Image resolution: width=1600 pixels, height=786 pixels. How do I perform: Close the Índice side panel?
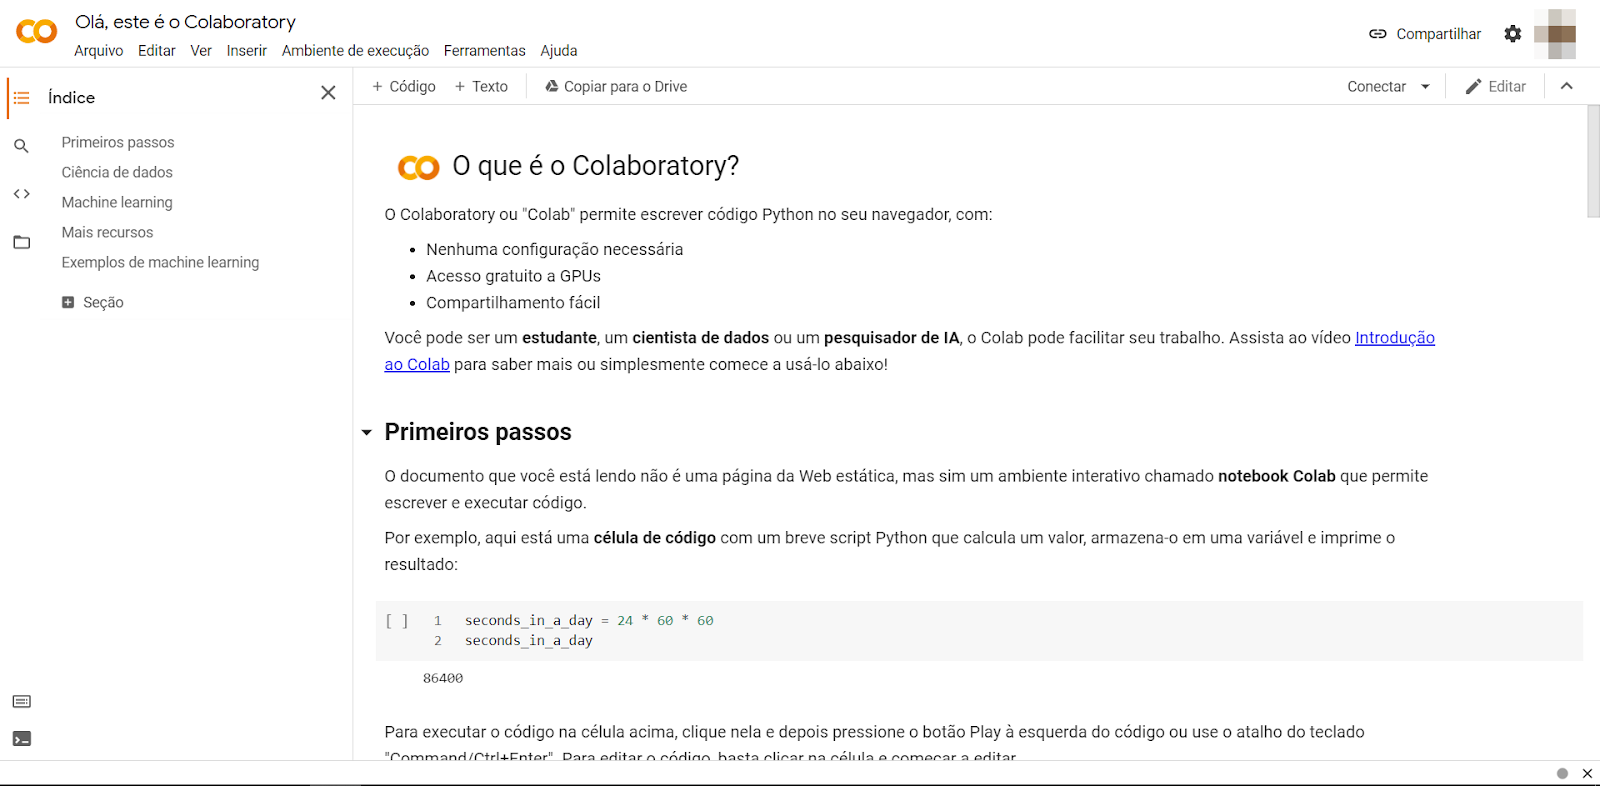tap(328, 93)
